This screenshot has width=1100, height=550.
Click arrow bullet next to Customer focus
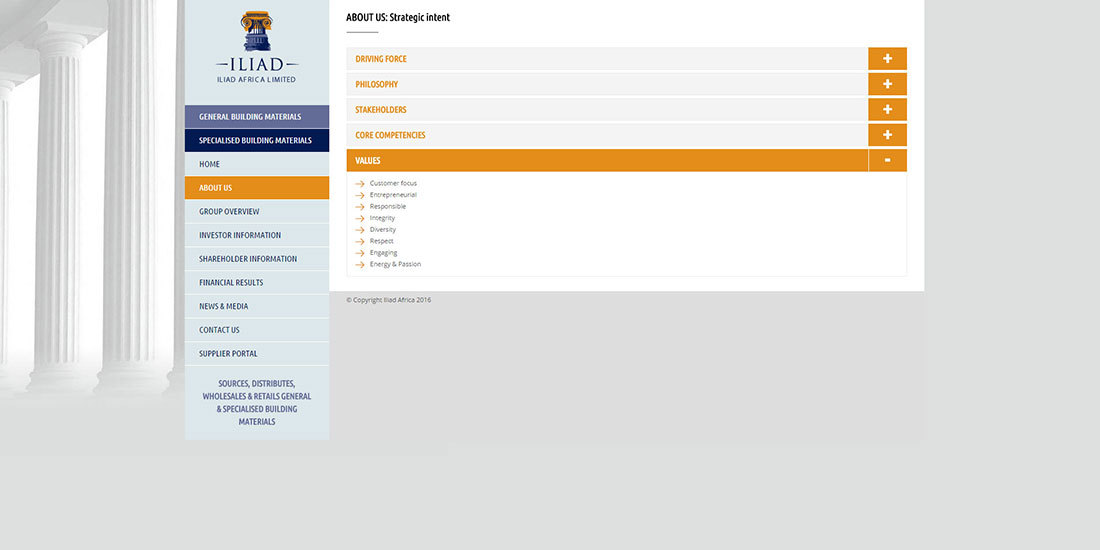tap(360, 184)
